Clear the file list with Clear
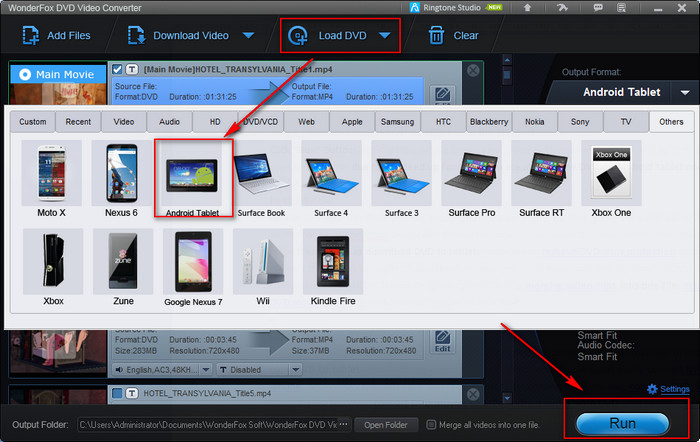 pyautogui.click(x=453, y=35)
